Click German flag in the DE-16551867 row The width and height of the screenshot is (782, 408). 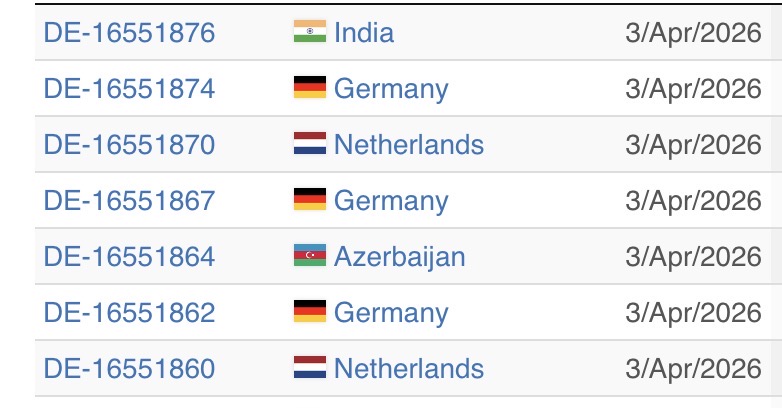(x=310, y=200)
